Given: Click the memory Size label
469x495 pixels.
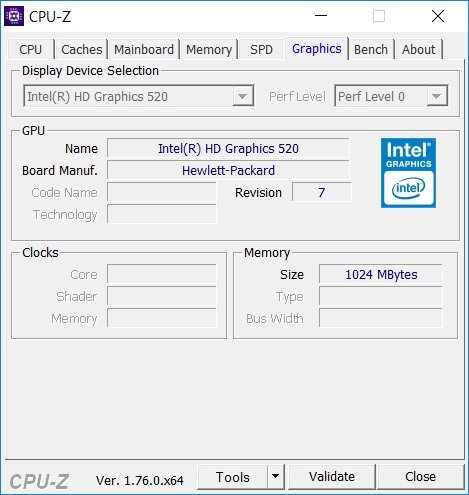Looking at the screenshot, I should click(x=292, y=275).
